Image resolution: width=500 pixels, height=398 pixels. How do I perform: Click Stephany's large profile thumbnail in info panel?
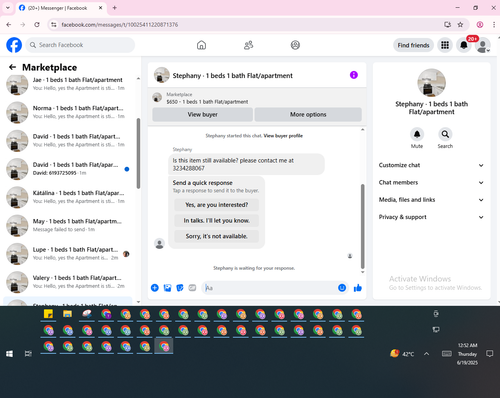click(431, 83)
